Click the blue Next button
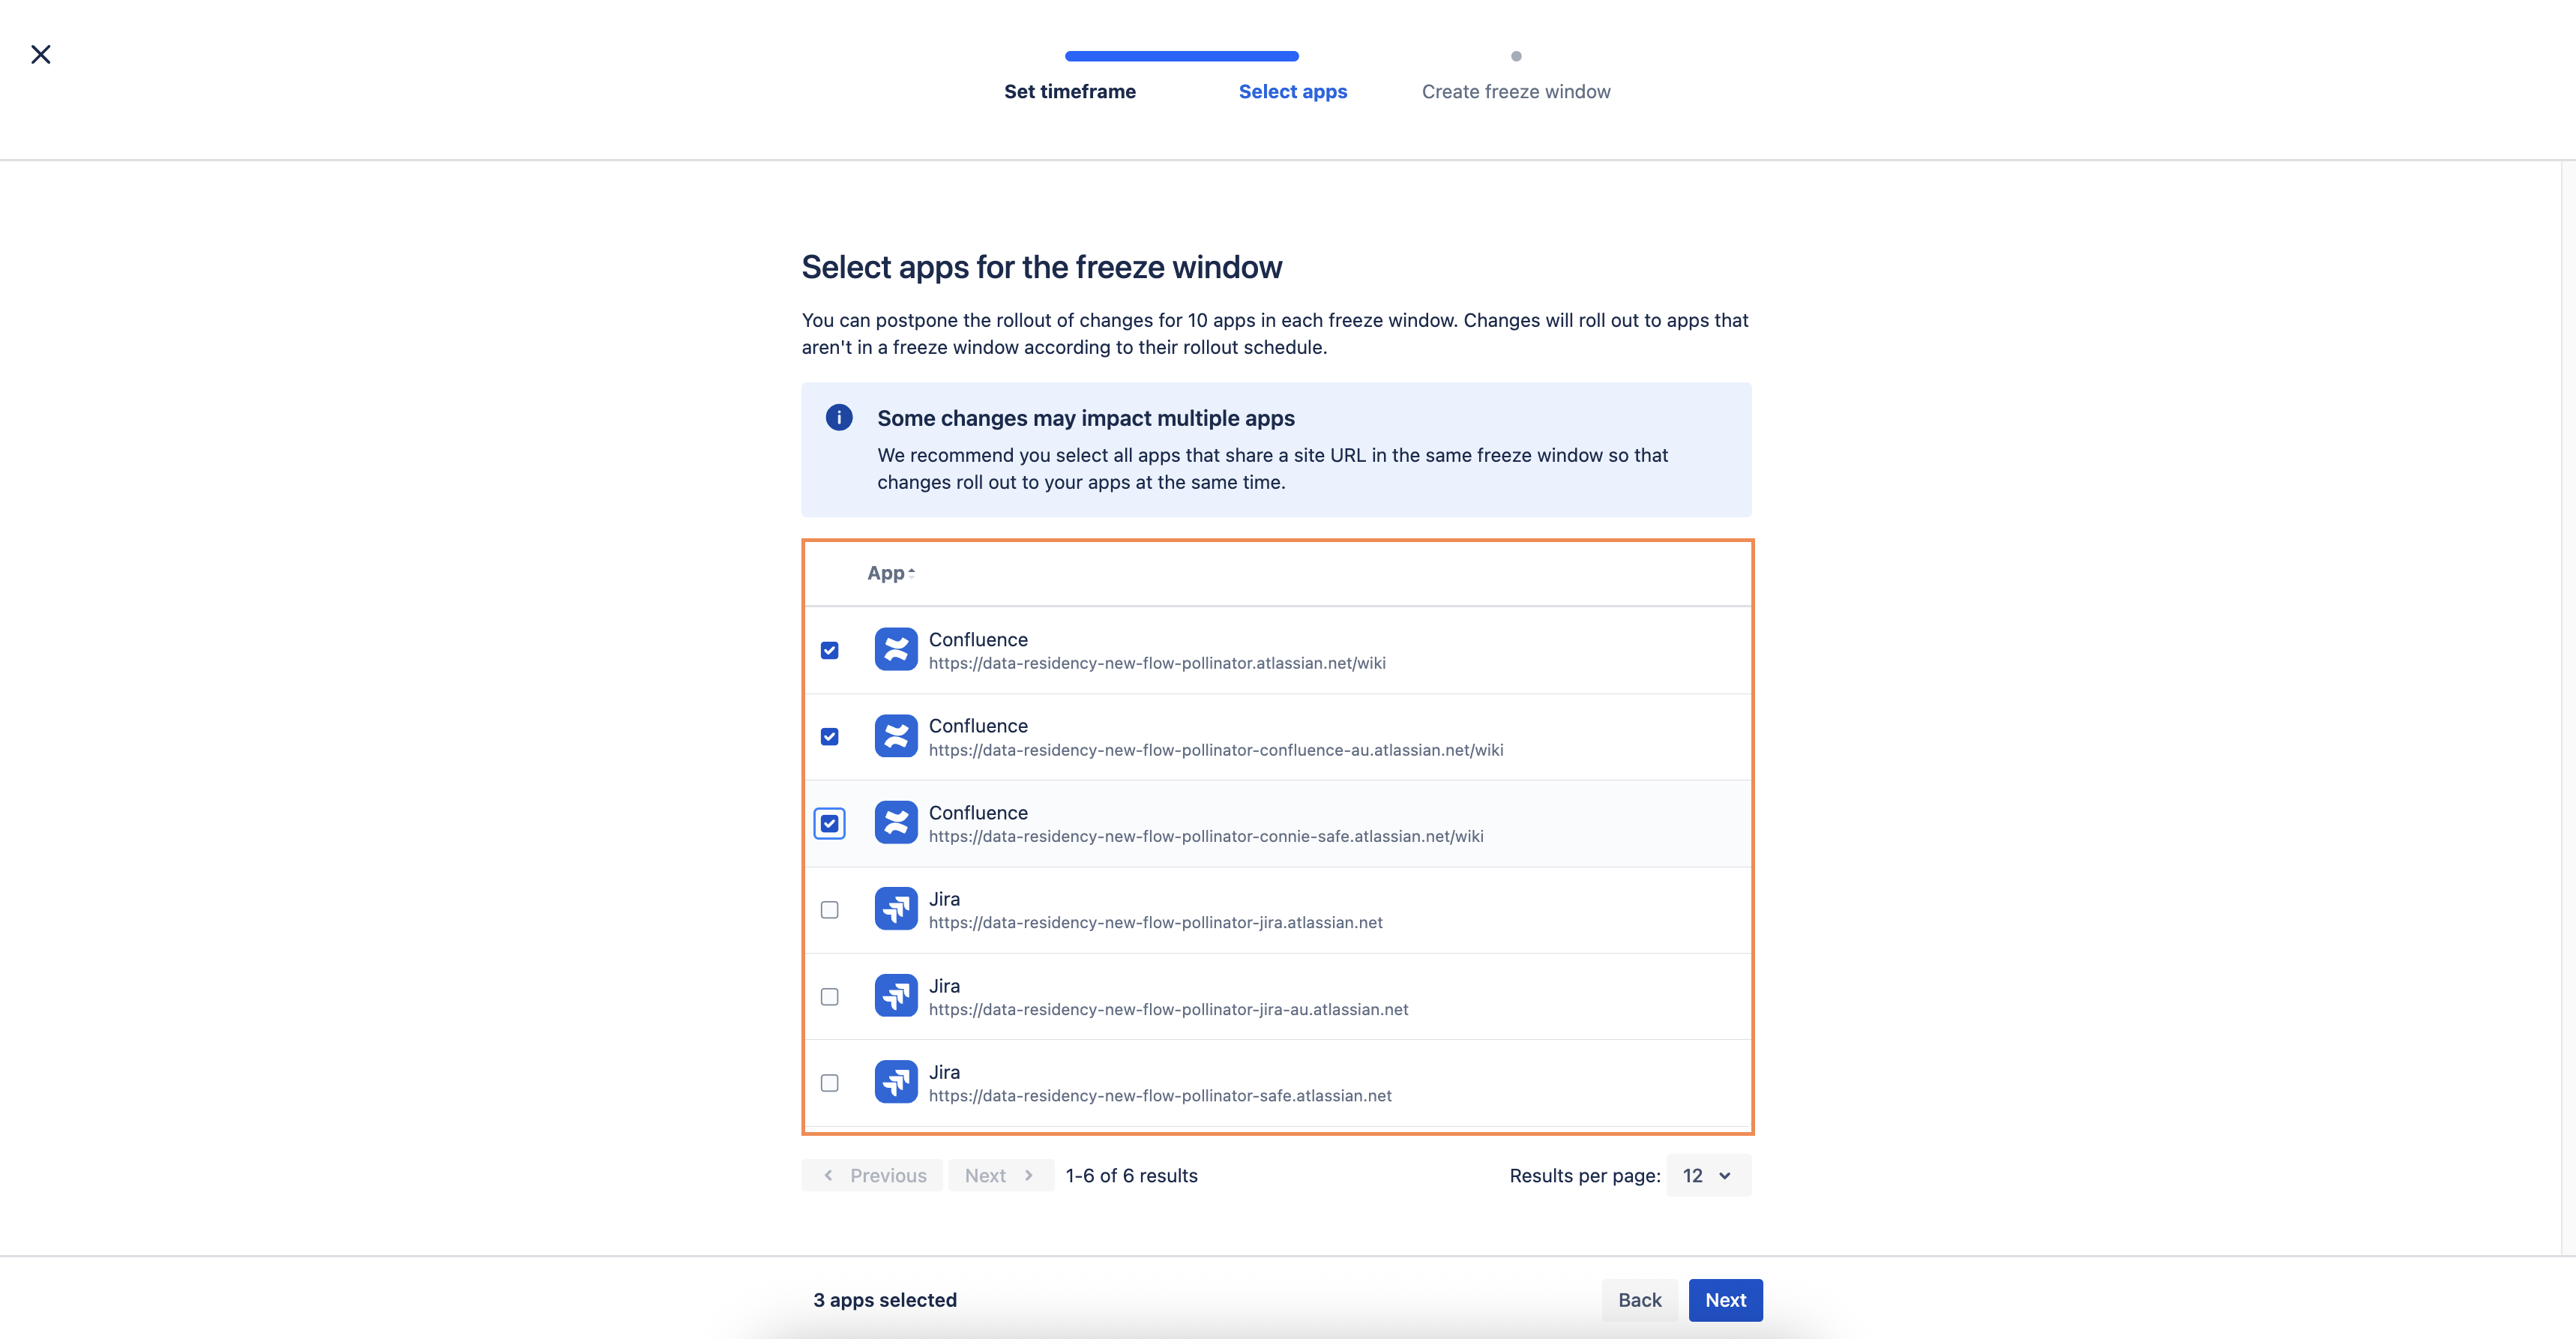2576x1339 pixels. click(1725, 1300)
